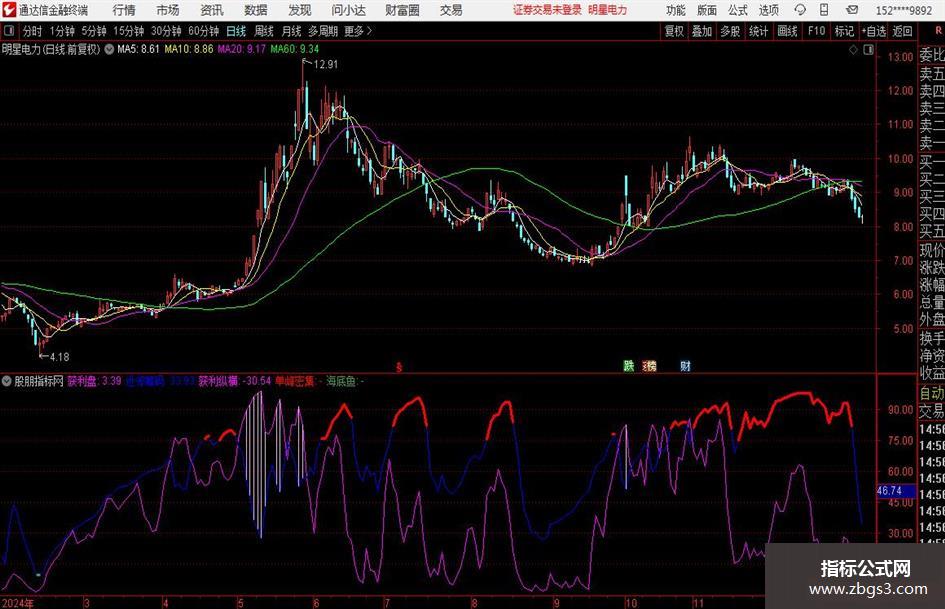The image size is (945, 609).
Task: Switch to the 15分钟 period tab
Action: (128, 31)
